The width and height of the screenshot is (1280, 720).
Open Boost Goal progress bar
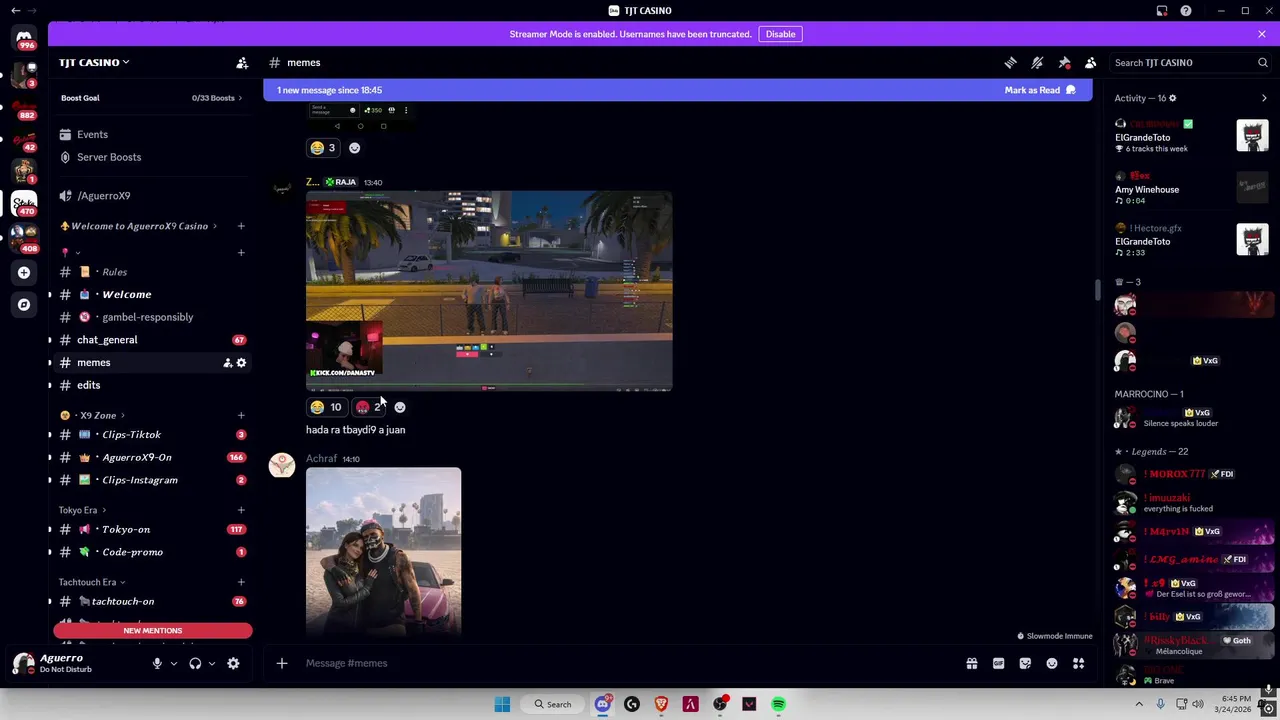coord(151,98)
